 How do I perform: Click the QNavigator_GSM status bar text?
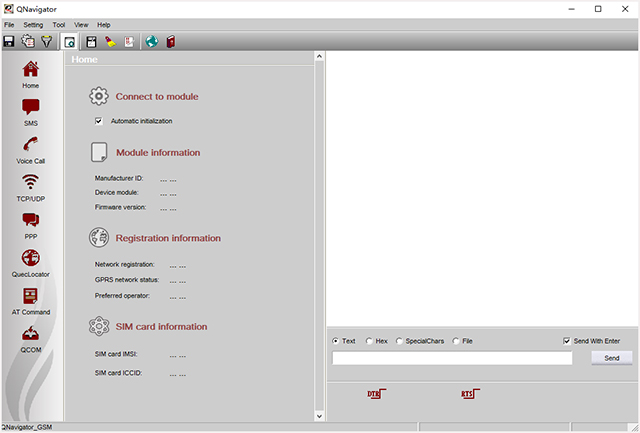[26, 427]
